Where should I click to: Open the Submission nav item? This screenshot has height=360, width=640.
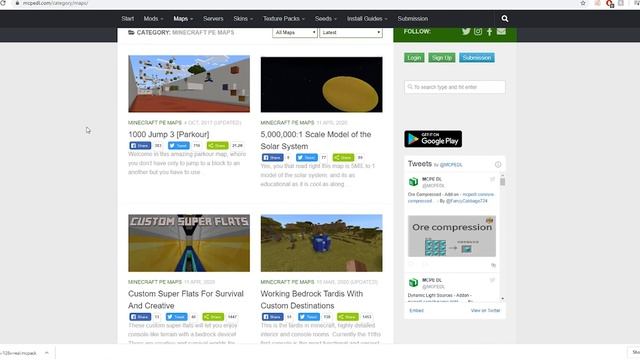pyautogui.click(x=413, y=19)
